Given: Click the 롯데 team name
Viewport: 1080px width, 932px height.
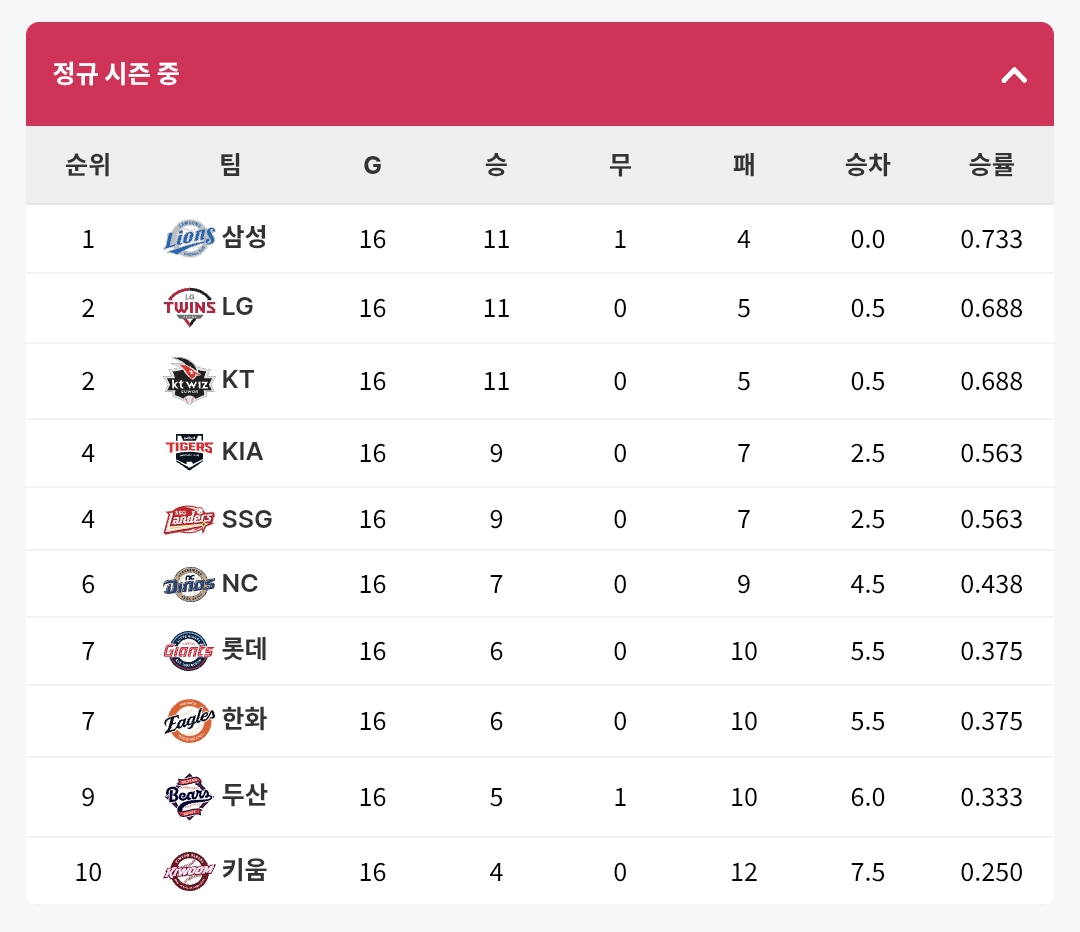Looking at the screenshot, I should tap(245, 650).
